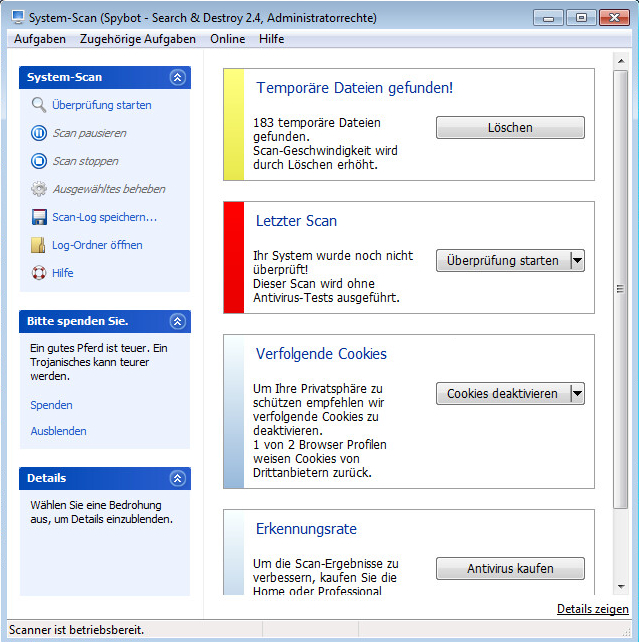This screenshot has height=642, width=639.
Task: Open dropdown arrow next to Überprüfung starten button
Action: (x=577, y=260)
